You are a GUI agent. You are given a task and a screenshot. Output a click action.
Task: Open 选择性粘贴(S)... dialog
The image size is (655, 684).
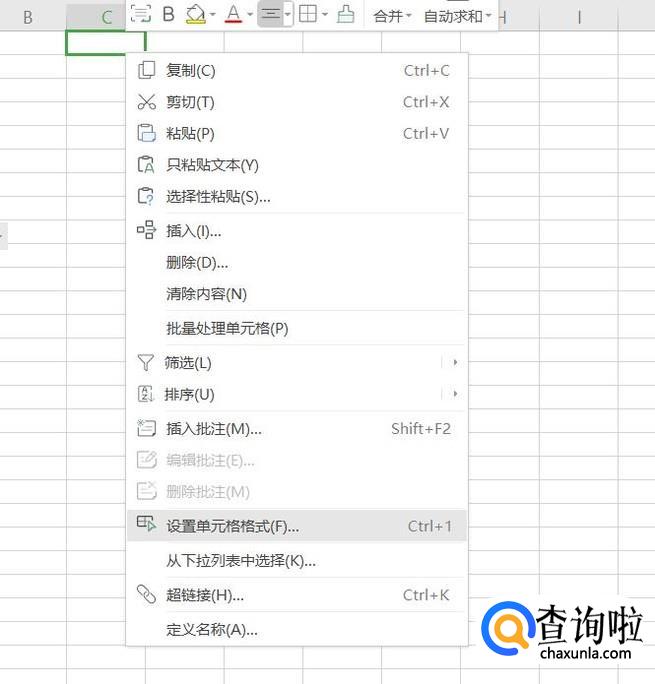click(297, 197)
